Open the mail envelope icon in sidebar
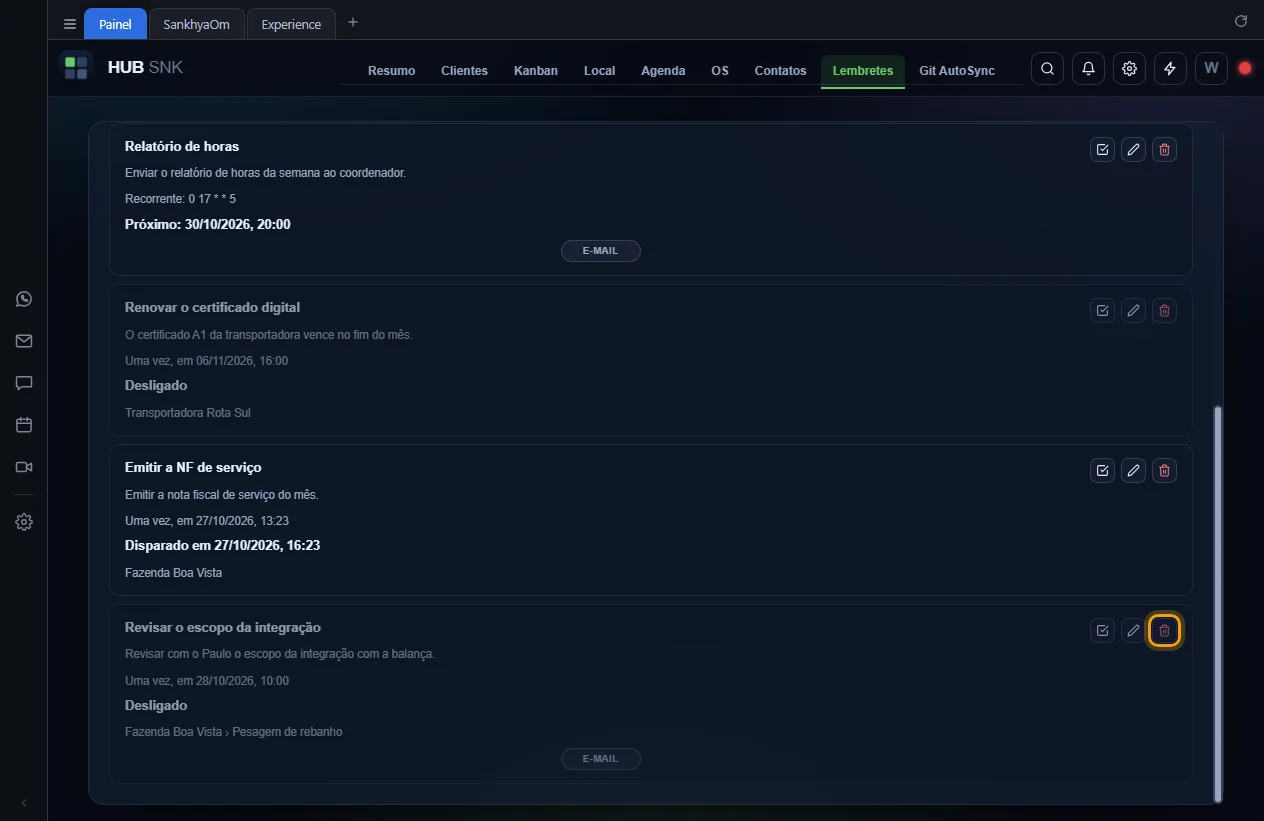This screenshot has width=1264, height=821. (x=24, y=341)
